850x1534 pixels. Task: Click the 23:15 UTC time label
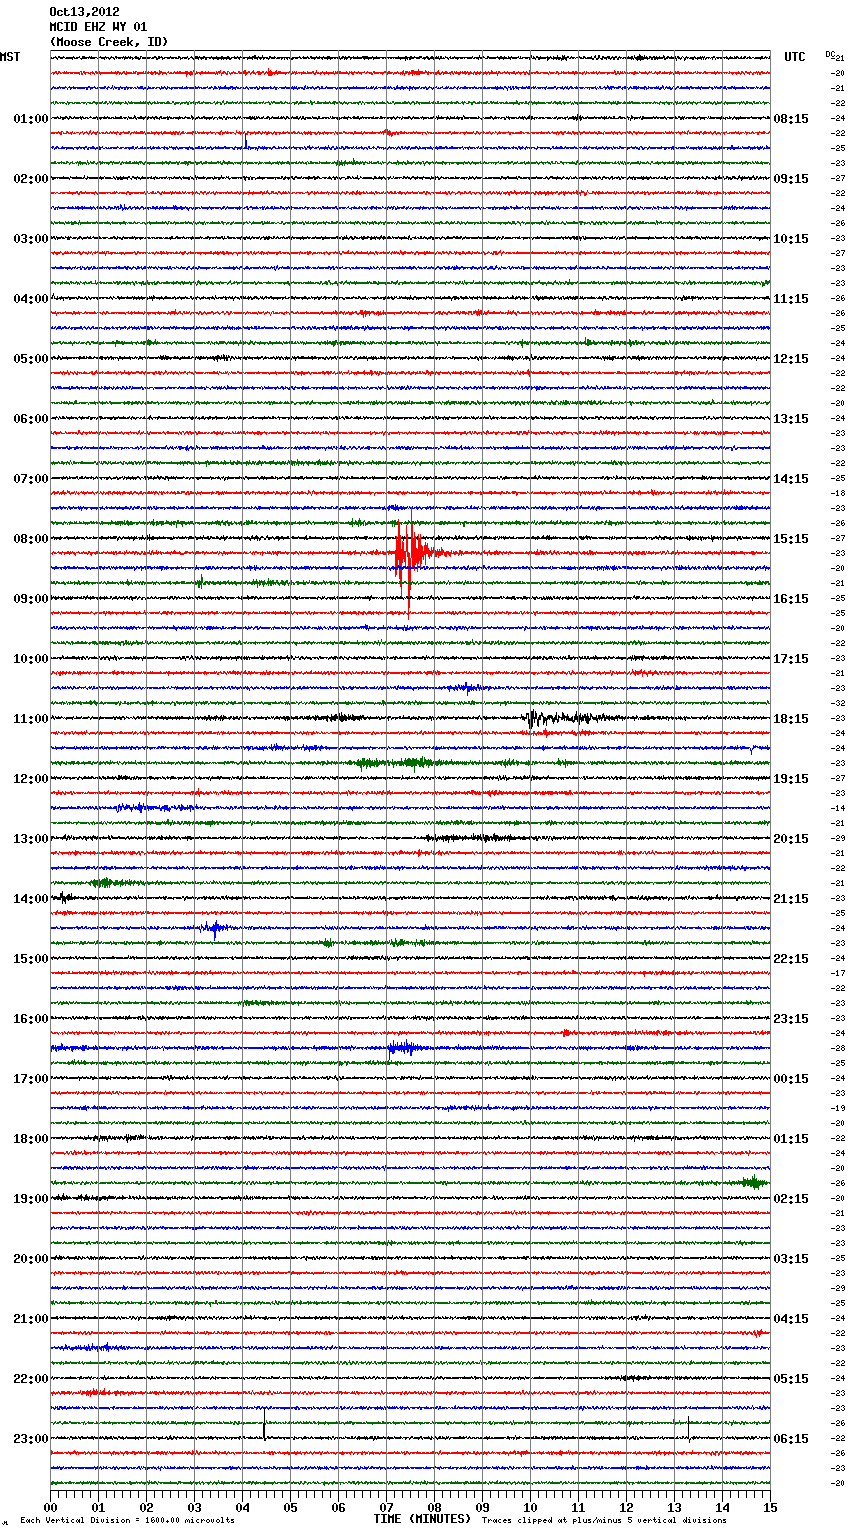(791, 1019)
